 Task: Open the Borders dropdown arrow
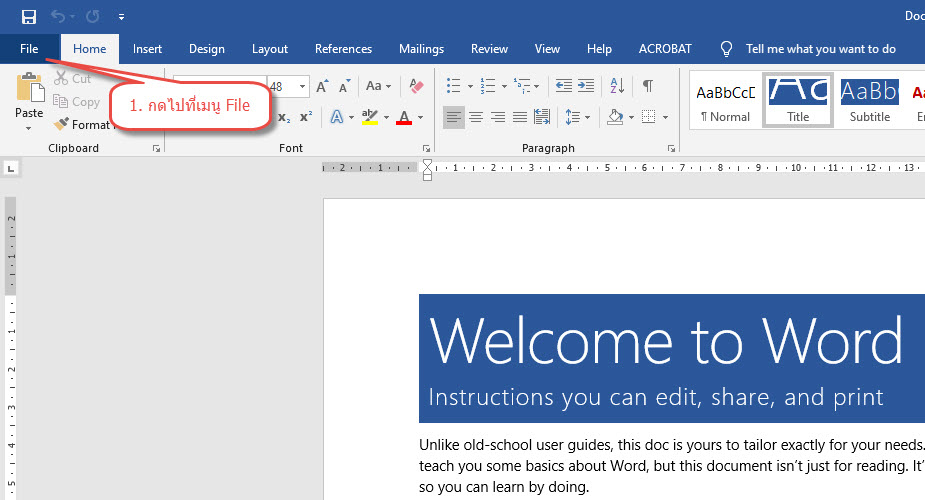(665, 117)
